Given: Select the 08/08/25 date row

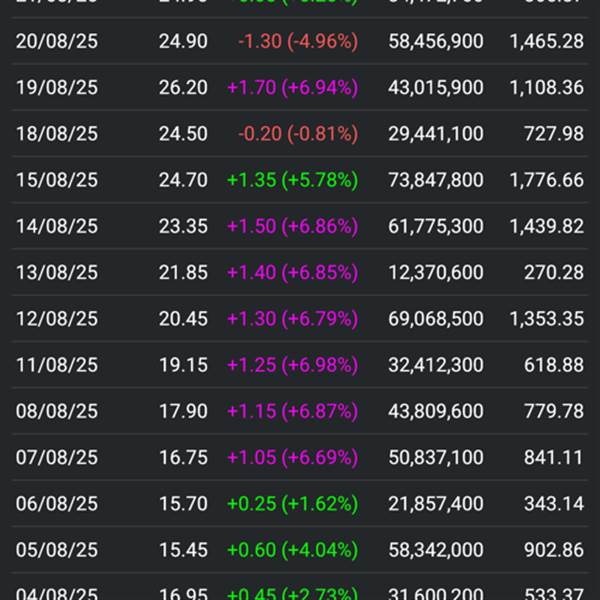Looking at the screenshot, I should (x=57, y=411).
